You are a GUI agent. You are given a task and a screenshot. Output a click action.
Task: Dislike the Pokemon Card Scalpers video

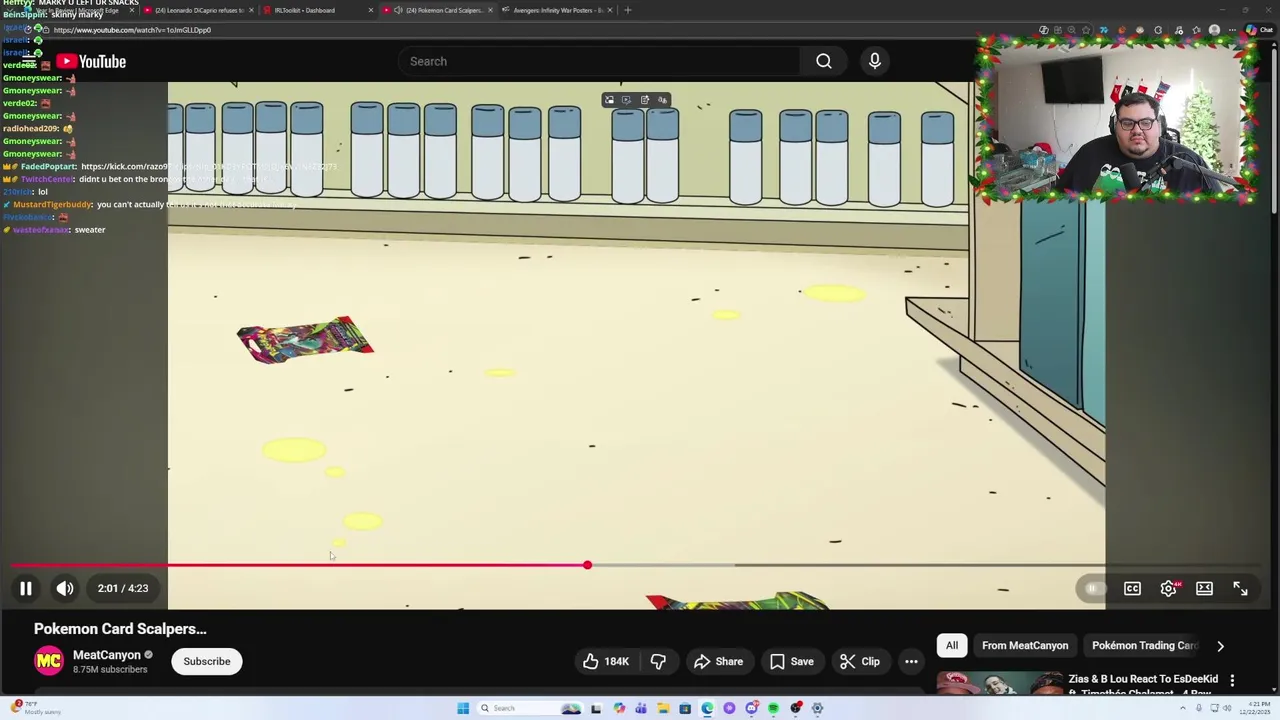pos(658,661)
